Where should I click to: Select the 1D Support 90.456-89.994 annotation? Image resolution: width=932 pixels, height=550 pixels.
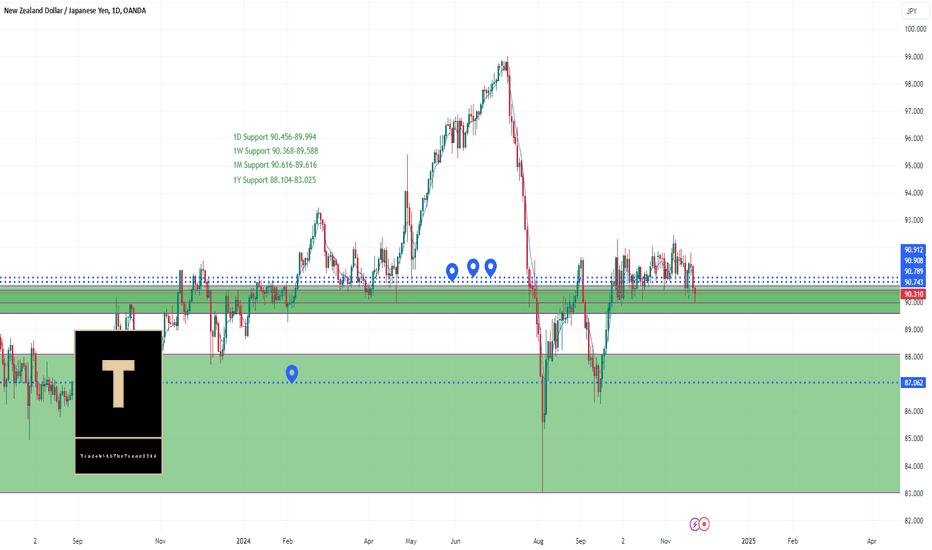pyautogui.click(x=275, y=137)
